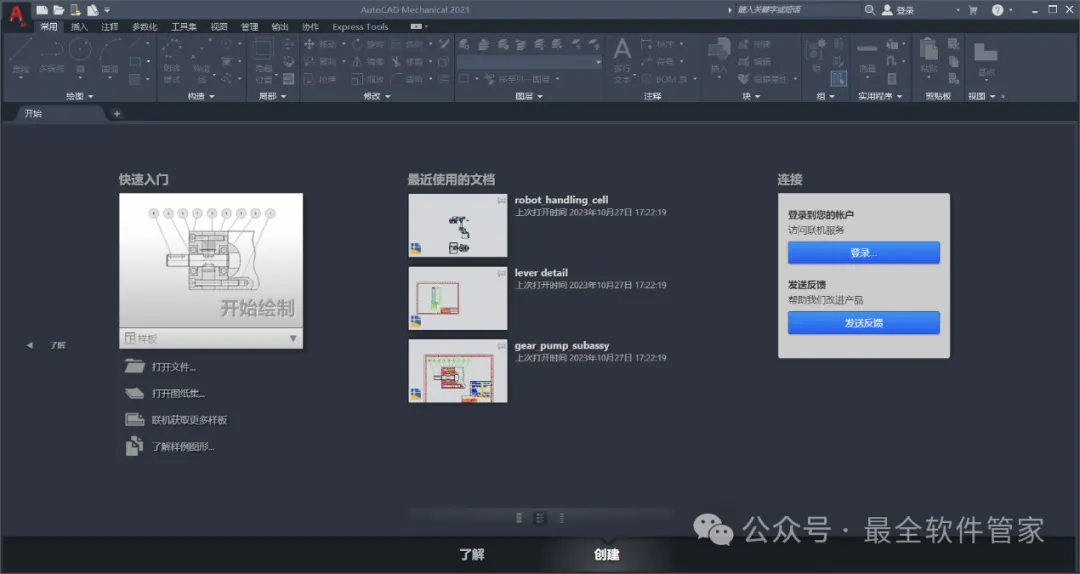Screen dimensions: 1080x574
Task: Toggle pin on gear_pump_subassy document
Action: coord(501,346)
